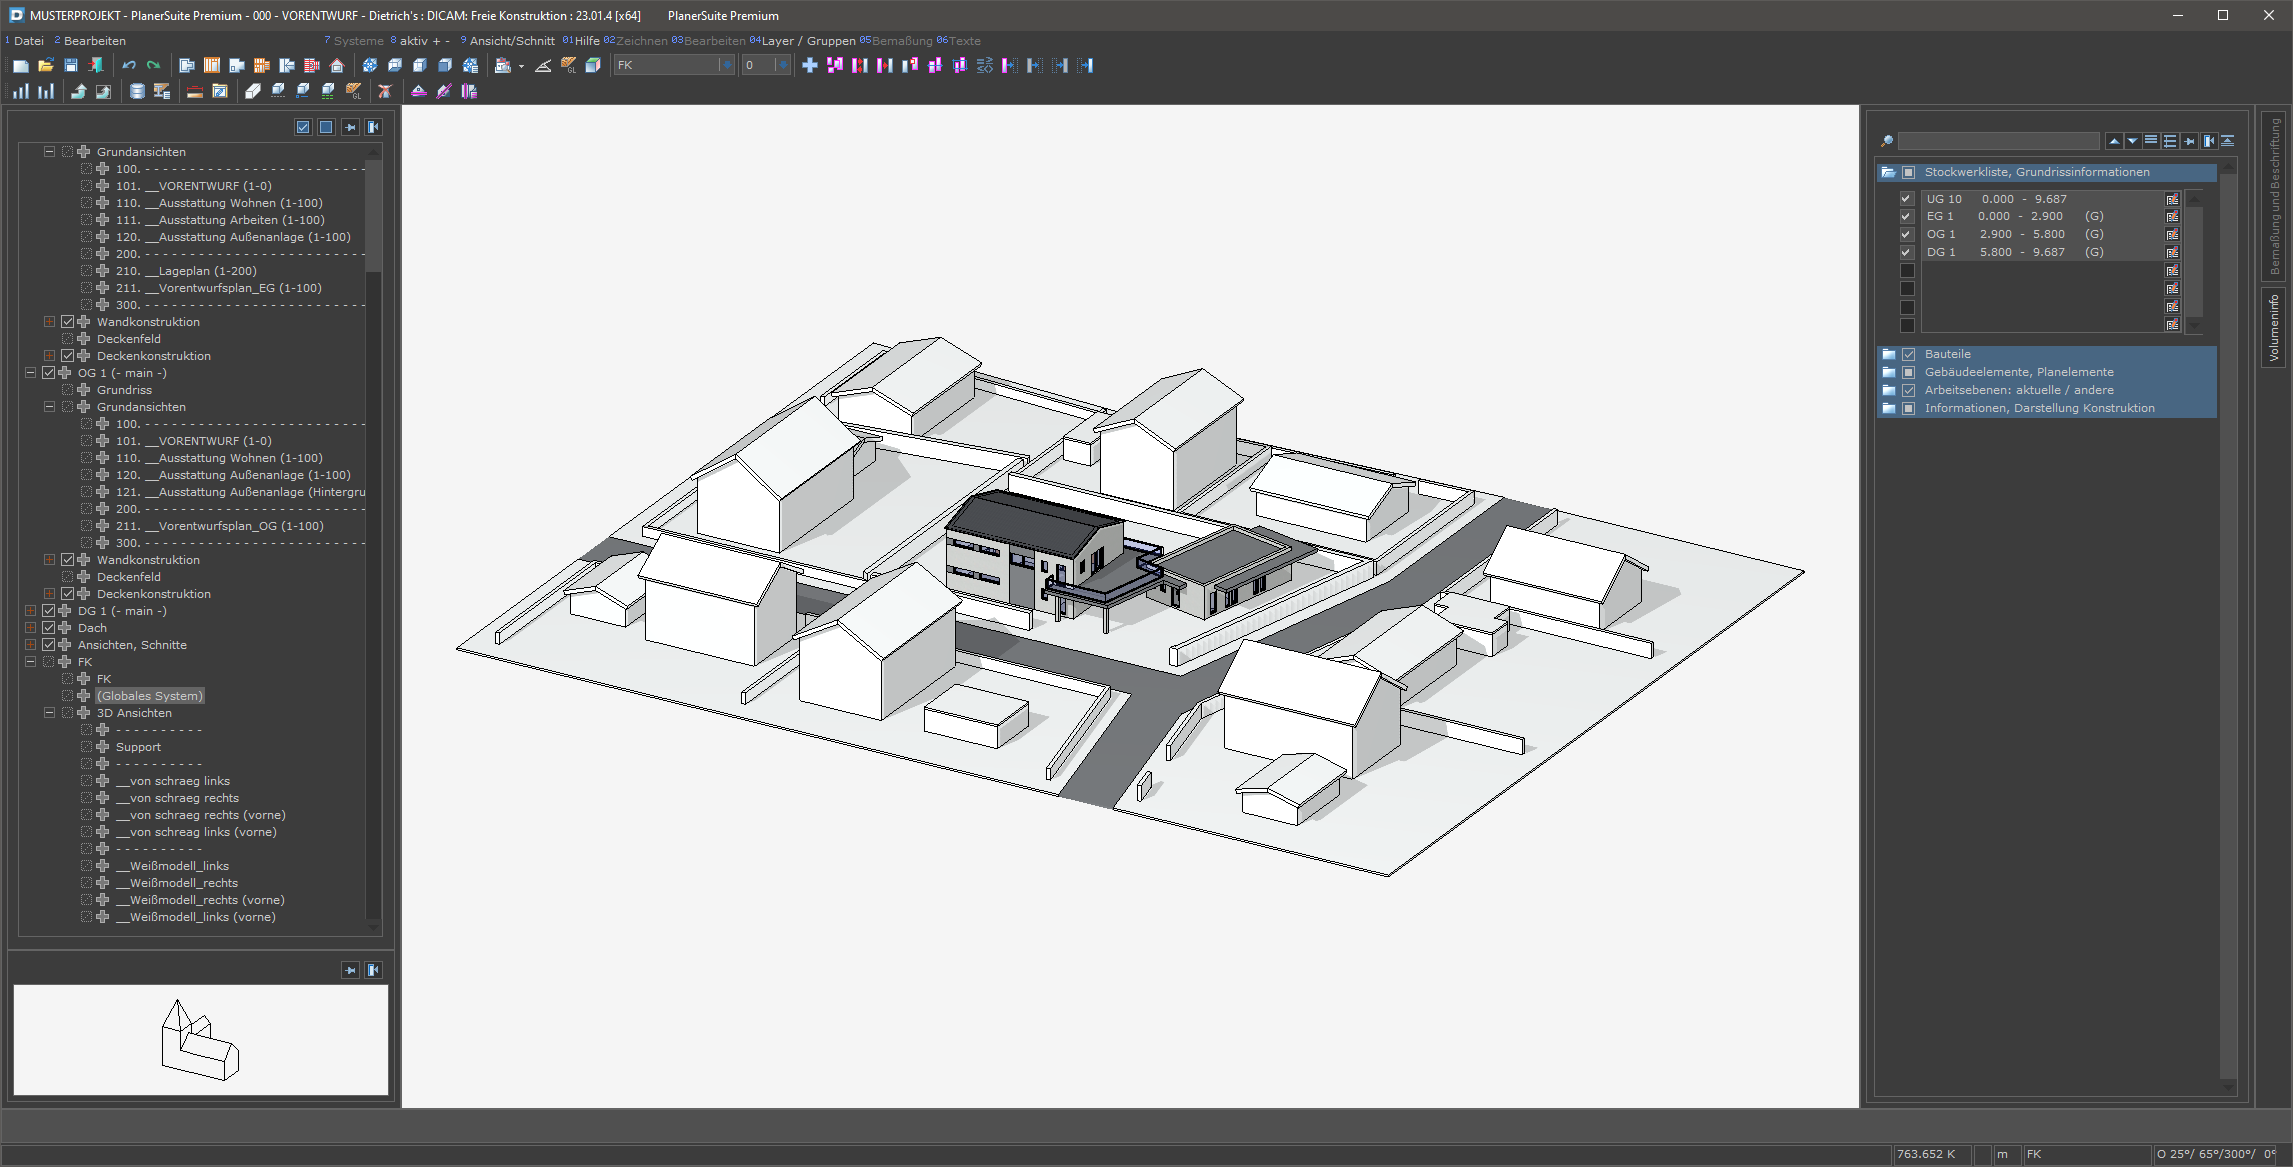Open the FK combo box dropdown
This screenshot has width=2293, height=1167.
[726, 66]
